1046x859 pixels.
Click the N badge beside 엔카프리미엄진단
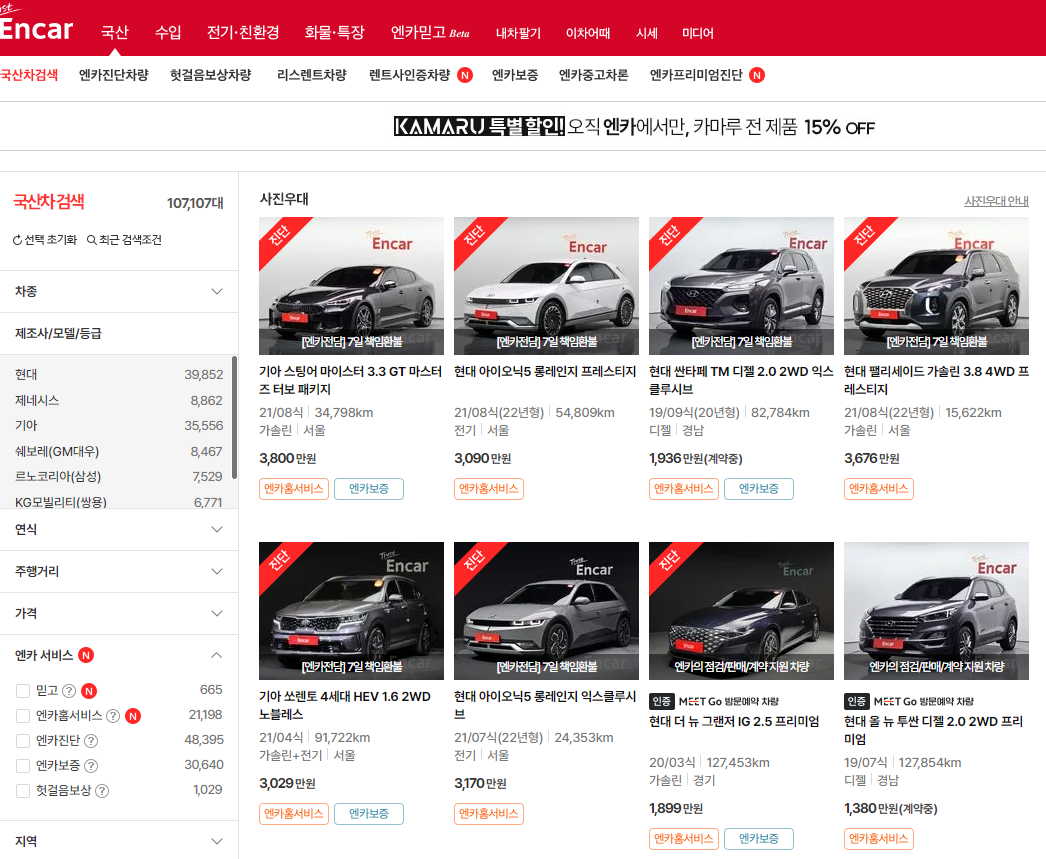point(756,75)
